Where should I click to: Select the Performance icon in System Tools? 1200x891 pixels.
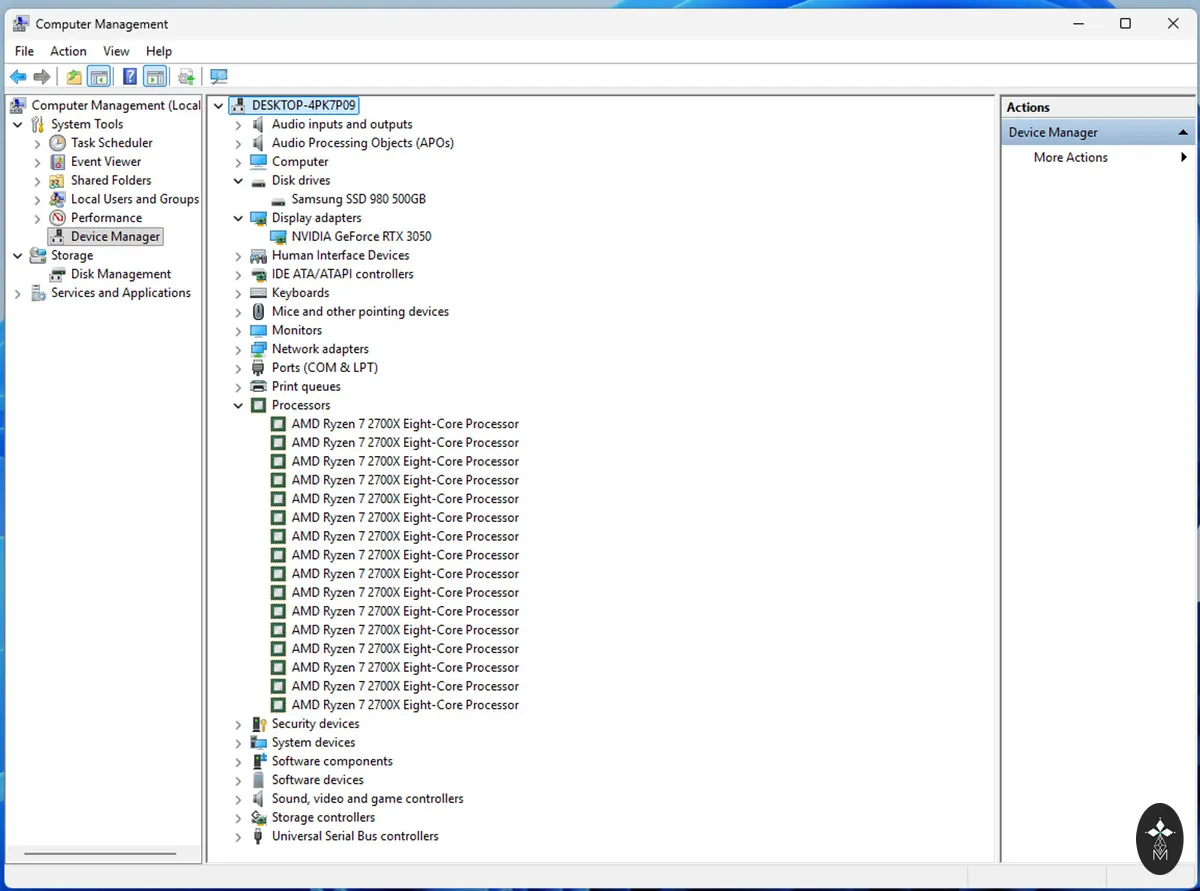(x=58, y=218)
